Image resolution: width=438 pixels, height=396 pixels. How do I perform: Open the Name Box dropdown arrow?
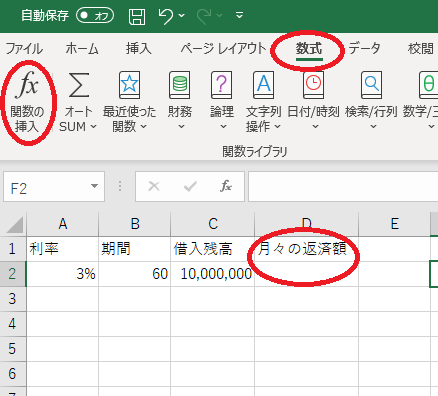(x=95, y=186)
